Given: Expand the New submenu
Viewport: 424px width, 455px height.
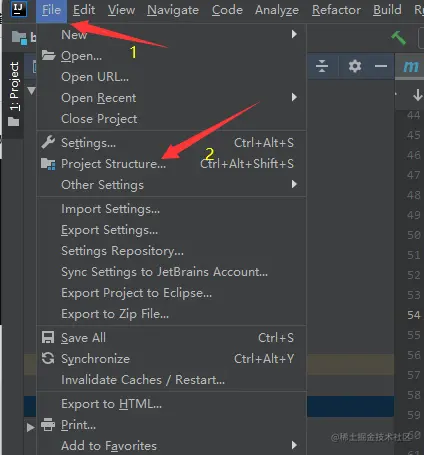Looking at the screenshot, I should tap(171, 34).
